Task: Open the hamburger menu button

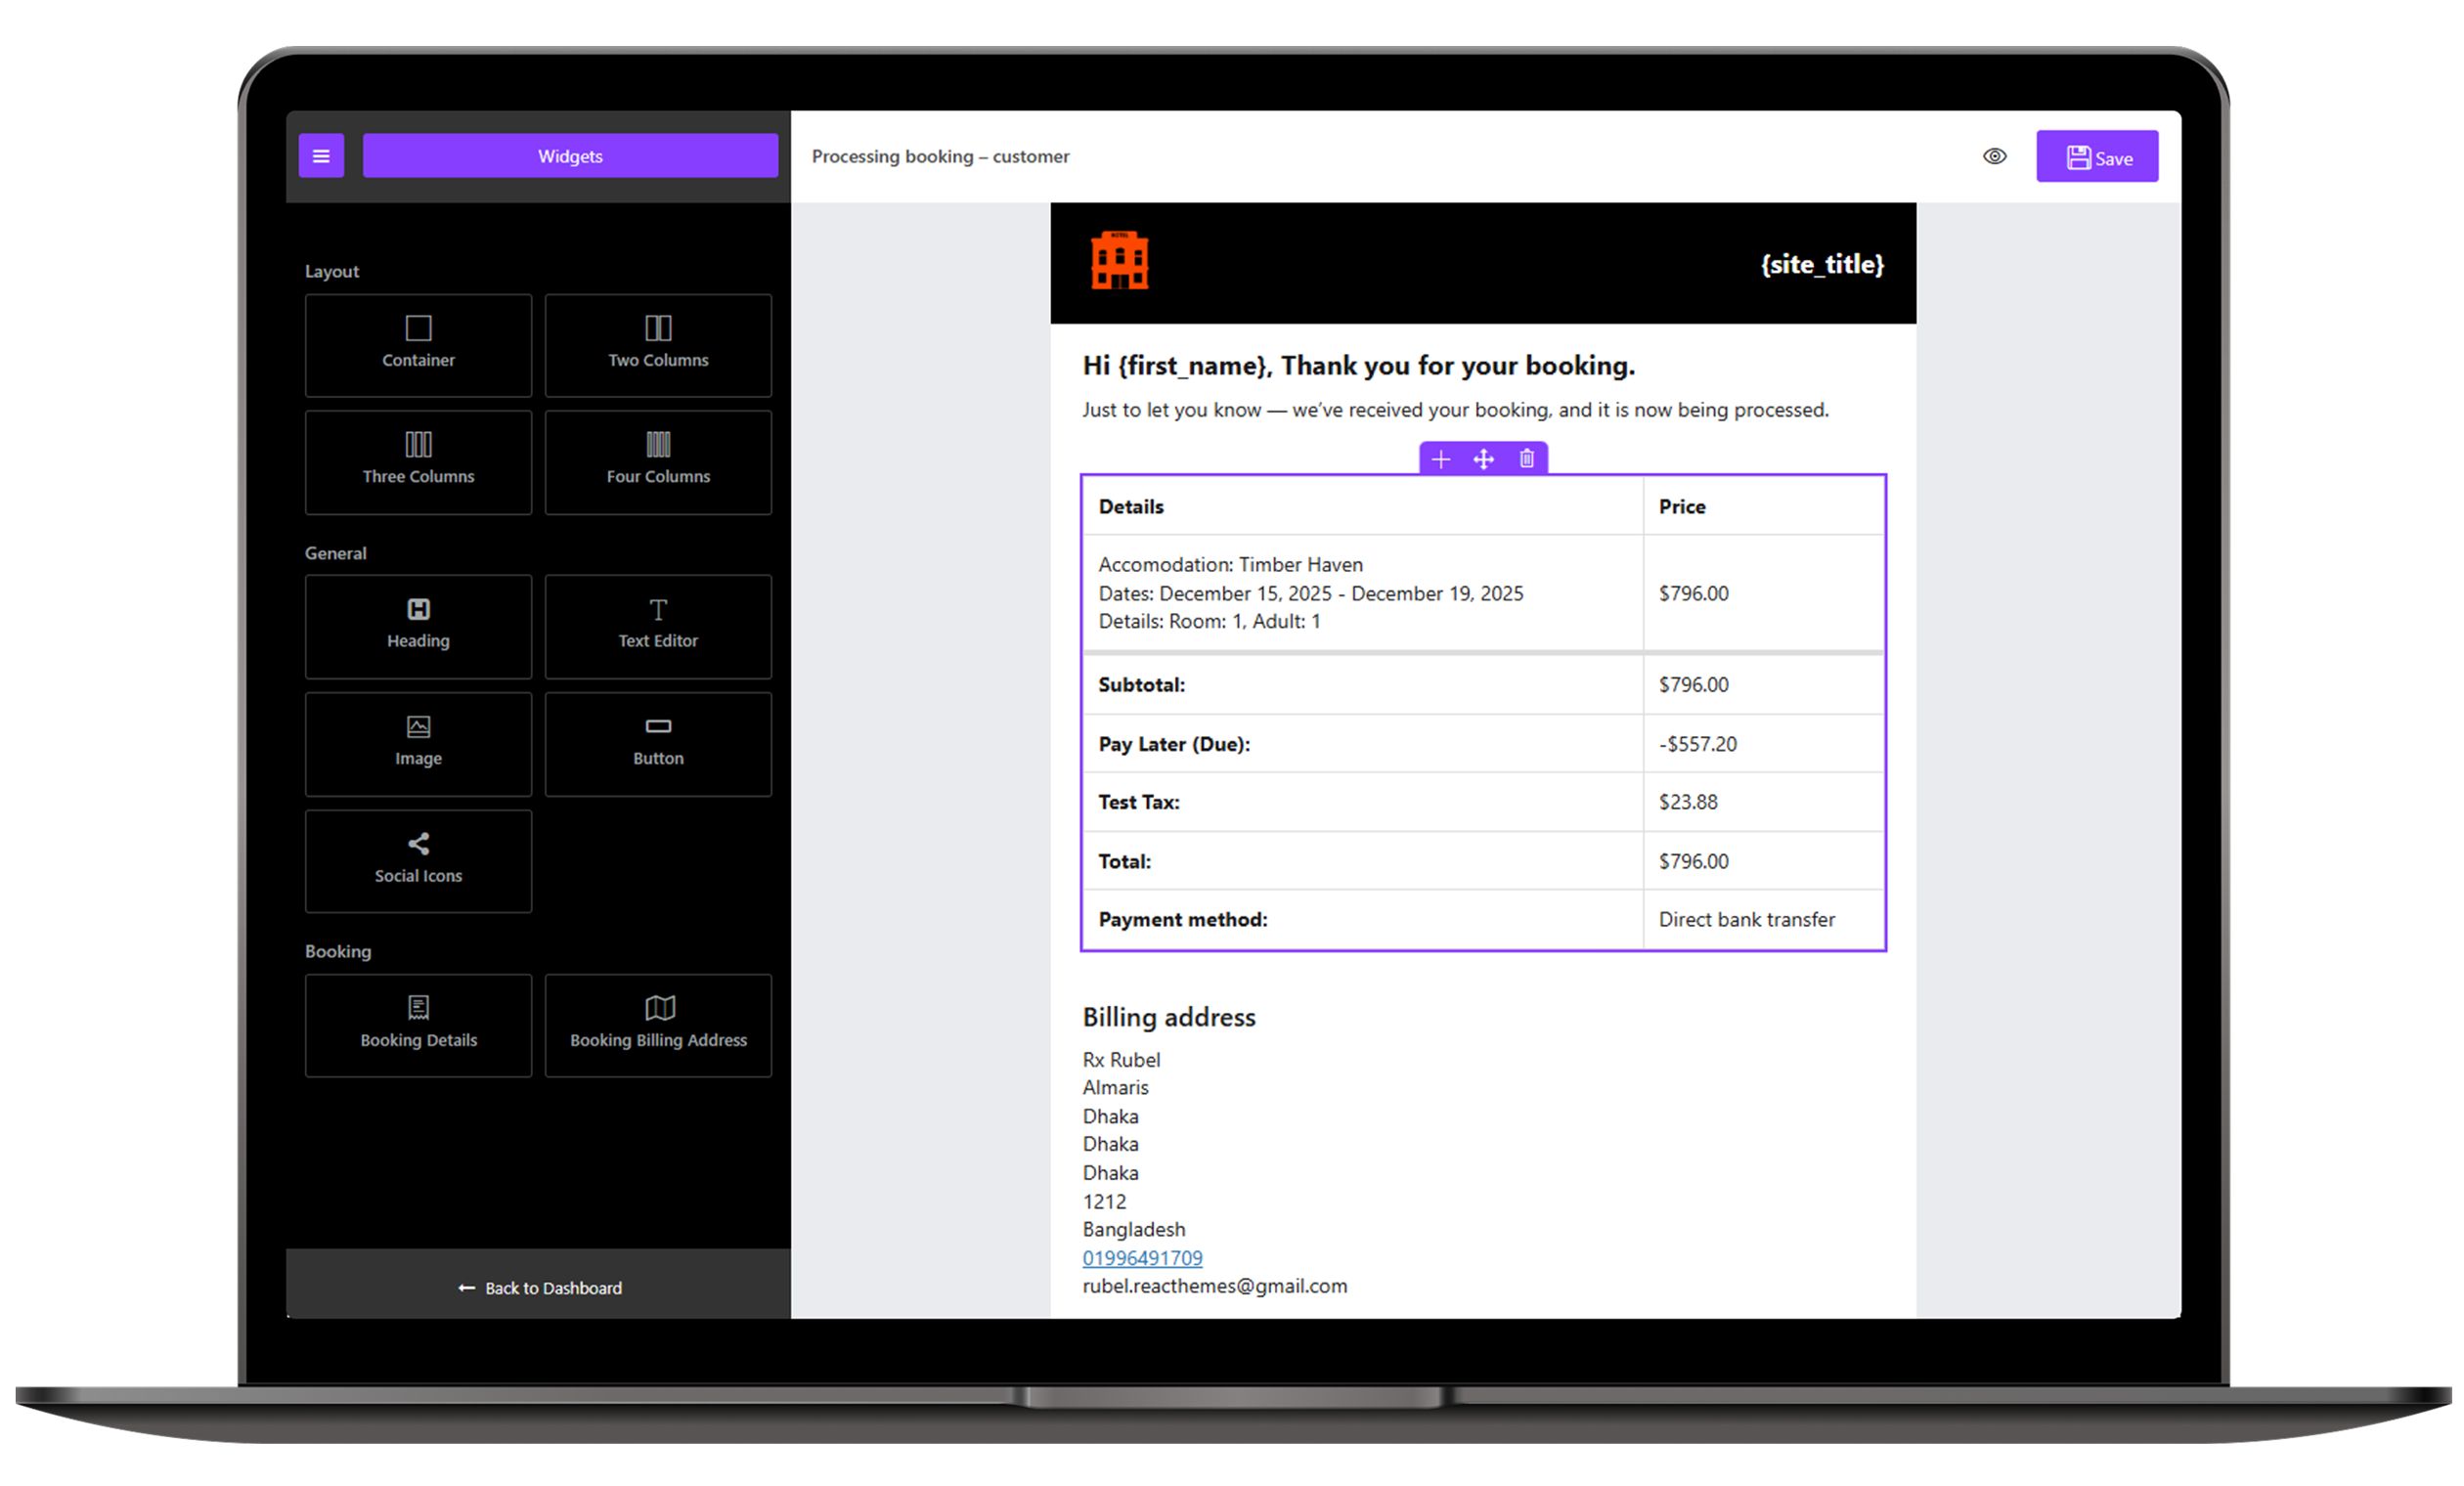Action: (x=321, y=156)
